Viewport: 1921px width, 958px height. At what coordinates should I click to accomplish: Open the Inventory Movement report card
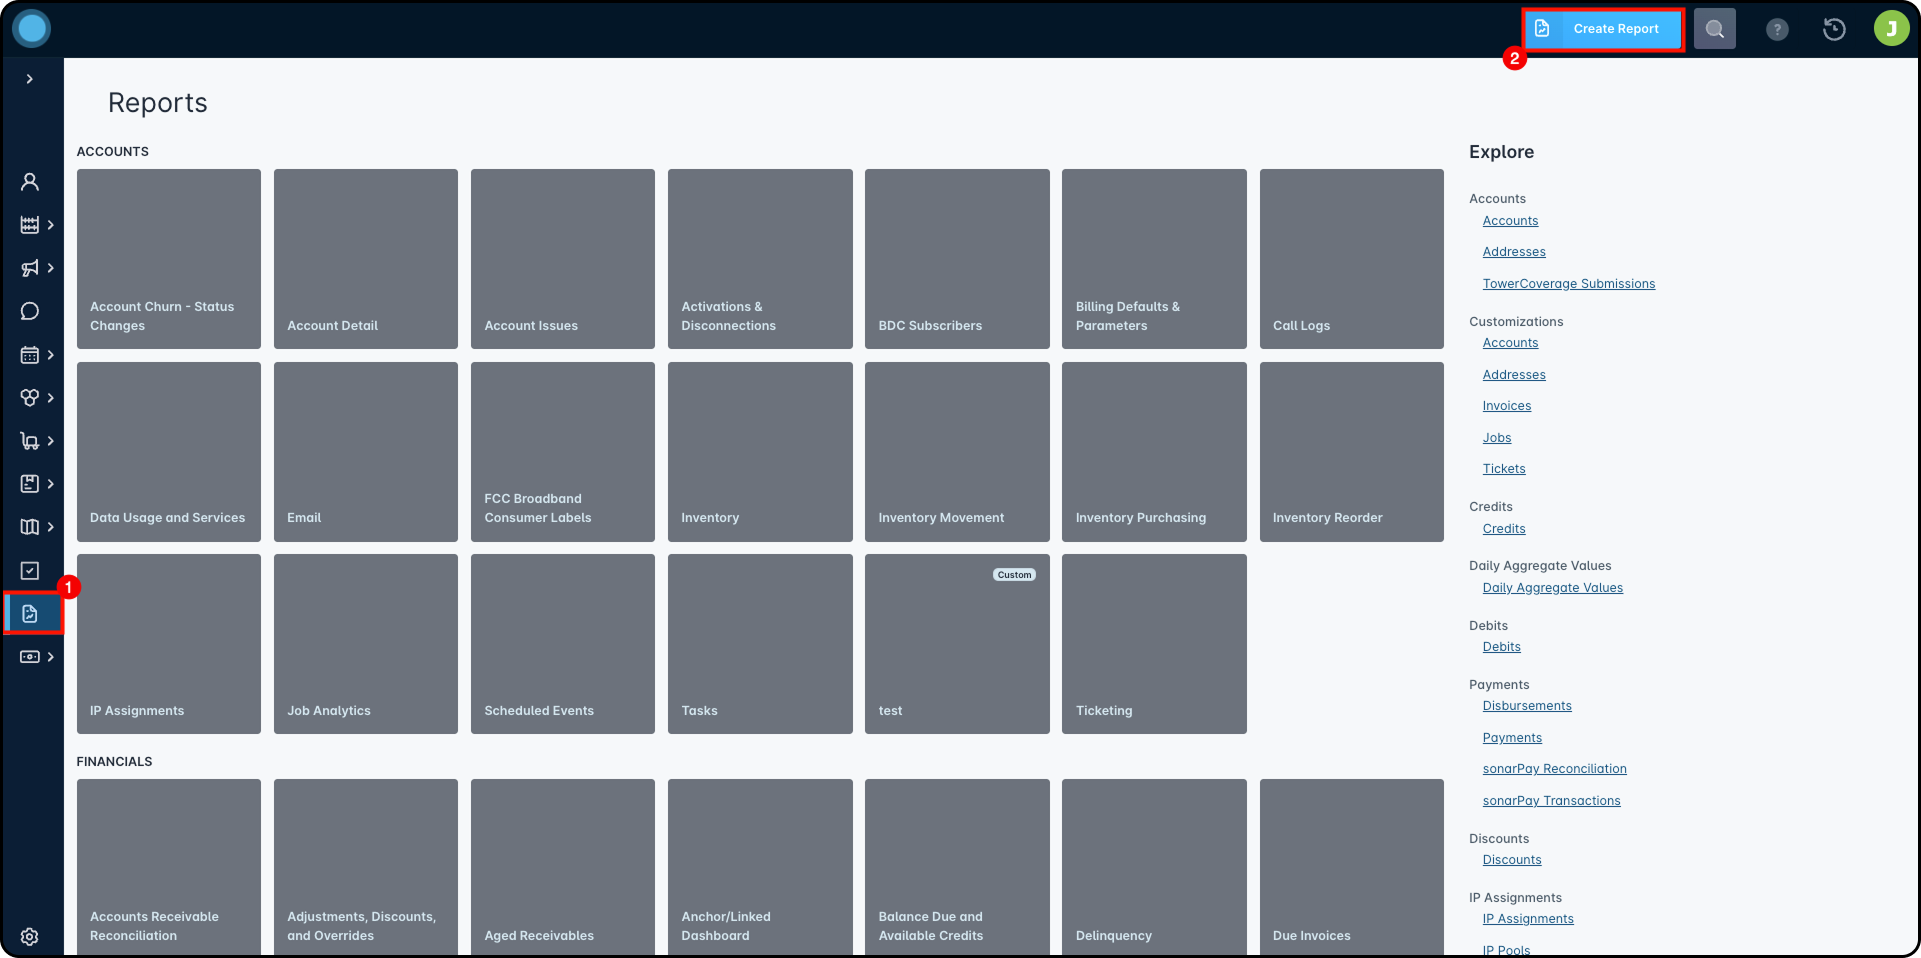pyautogui.click(x=957, y=452)
